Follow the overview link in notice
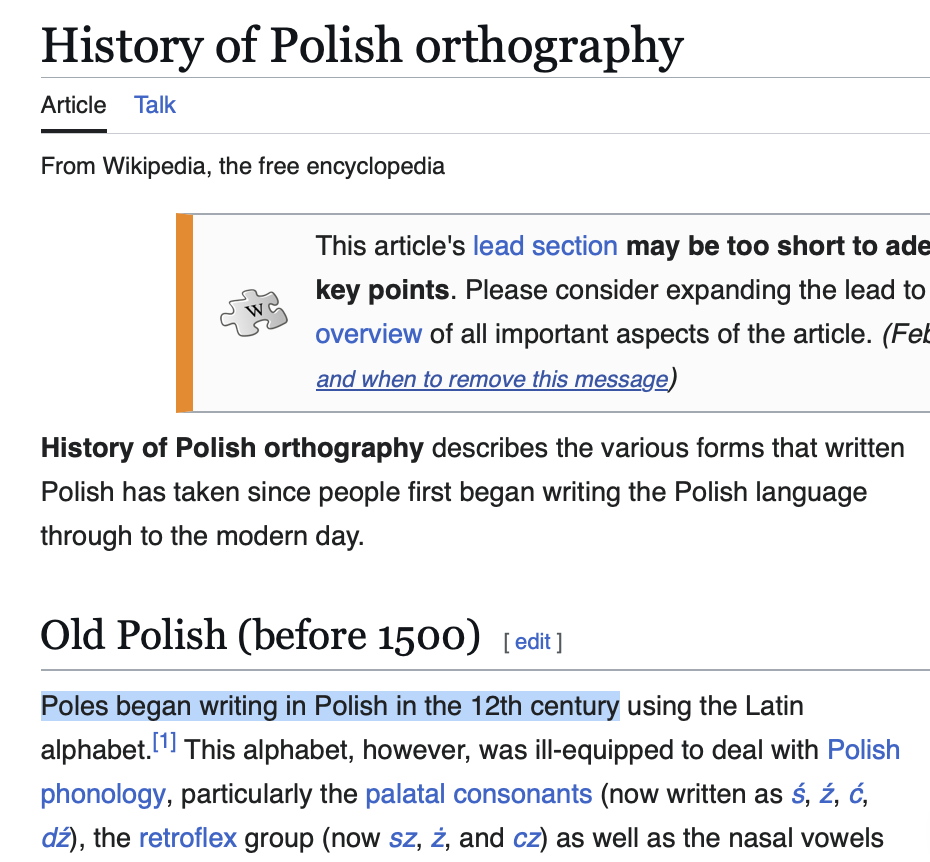The width and height of the screenshot is (930, 862). [368, 334]
